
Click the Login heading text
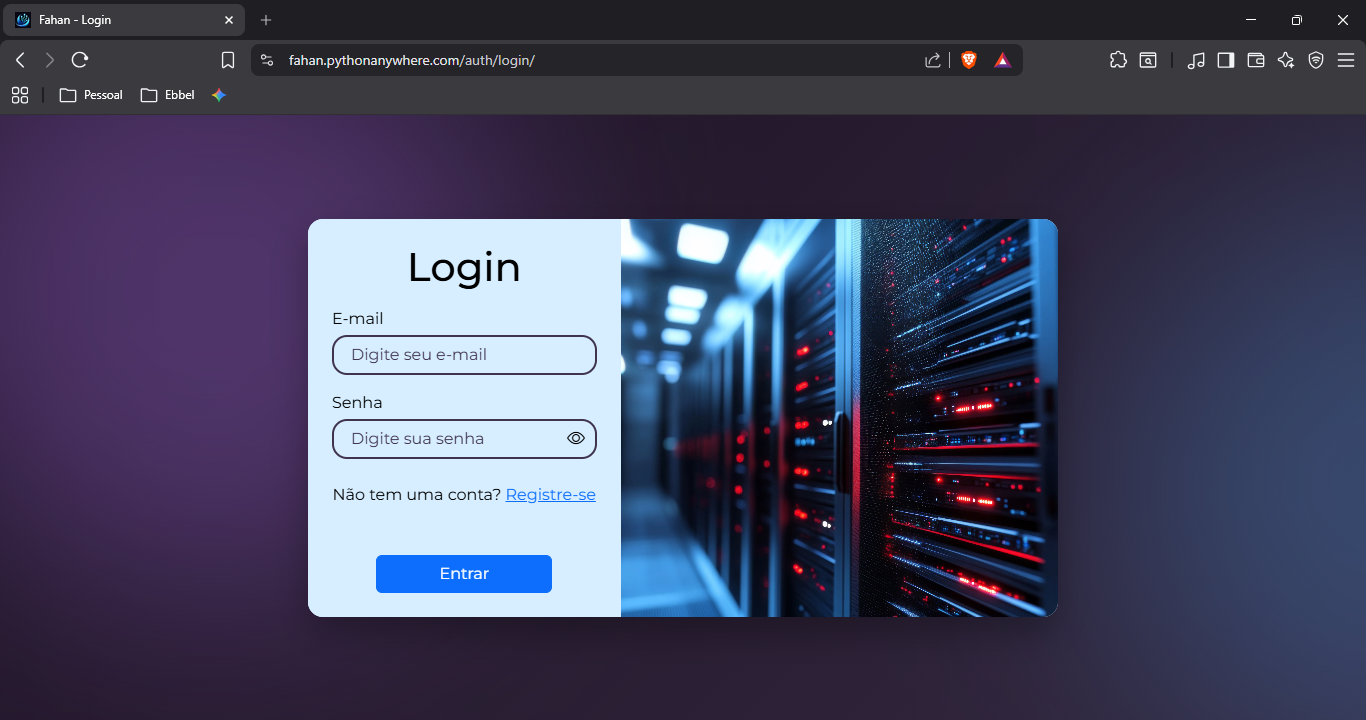(464, 267)
